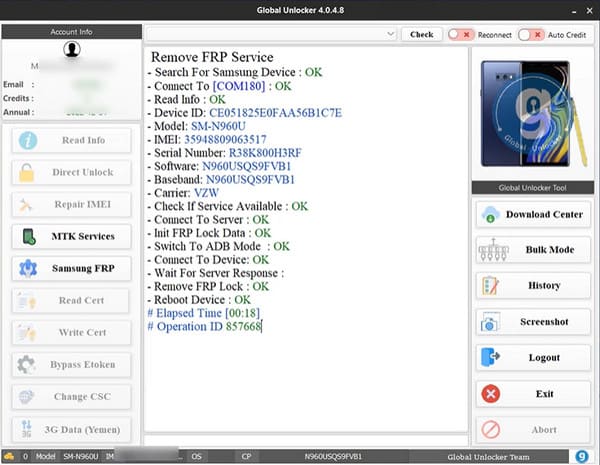Click Global Unlocker Team in status bar
Viewport: 600px width, 465px height.
pos(488,457)
